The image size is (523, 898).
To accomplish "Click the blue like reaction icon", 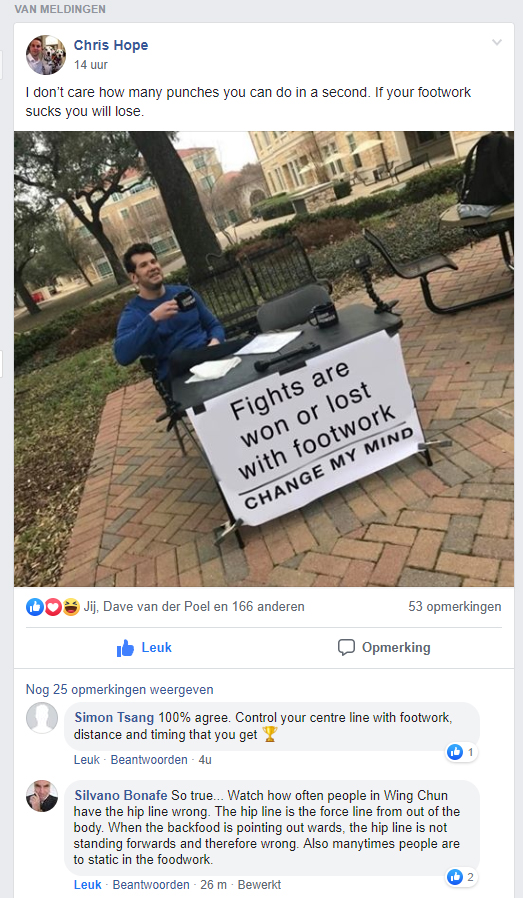I will coord(34,606).
